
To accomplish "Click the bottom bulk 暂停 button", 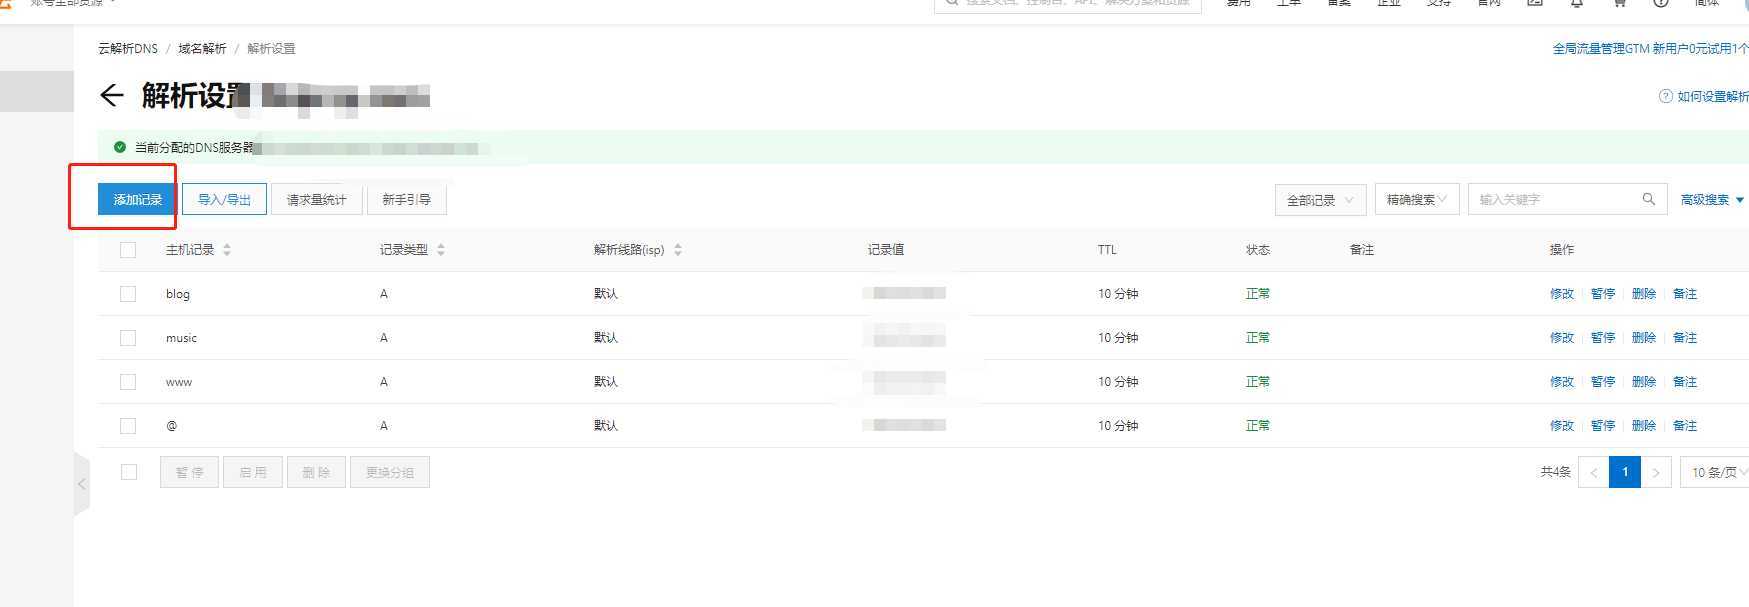I will 189,472.
